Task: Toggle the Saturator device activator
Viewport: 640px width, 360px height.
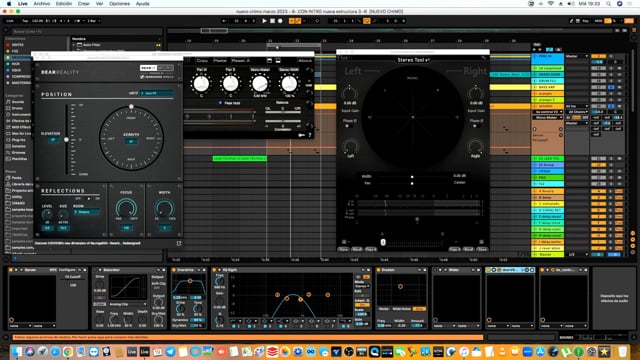Action: click(95, 270)
